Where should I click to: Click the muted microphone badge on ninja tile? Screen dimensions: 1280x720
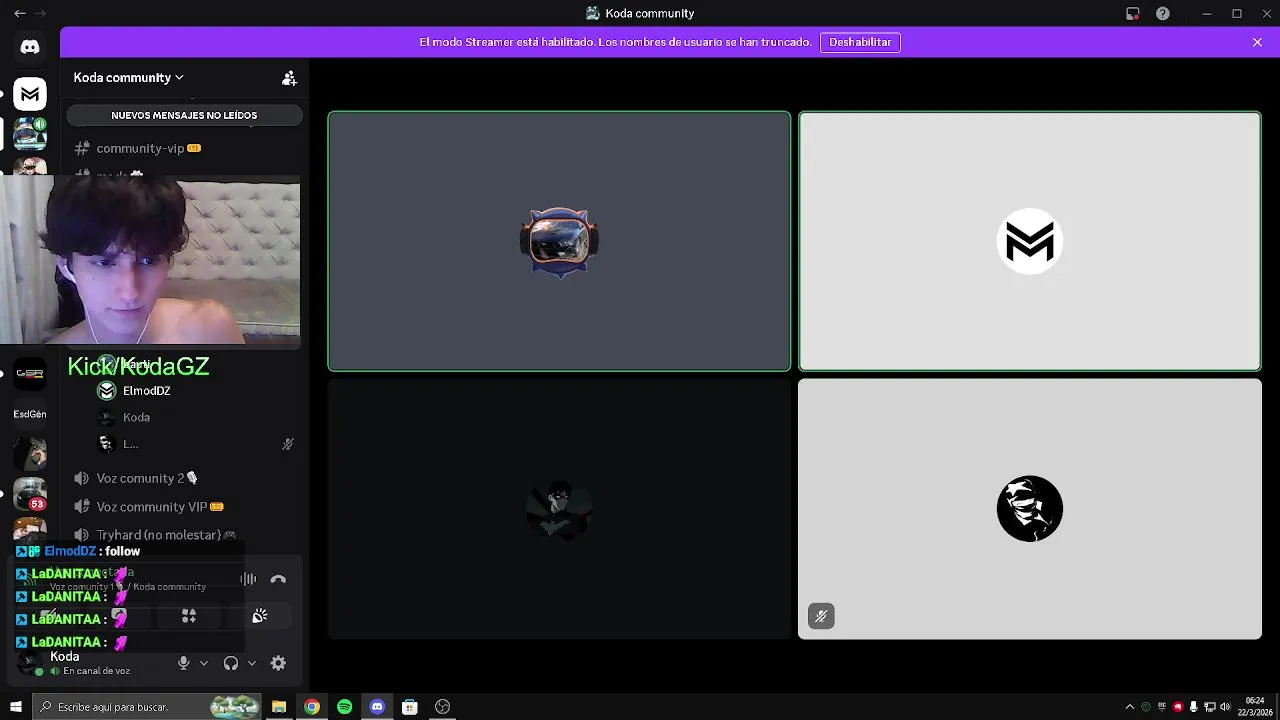click(x=821, y=616)
